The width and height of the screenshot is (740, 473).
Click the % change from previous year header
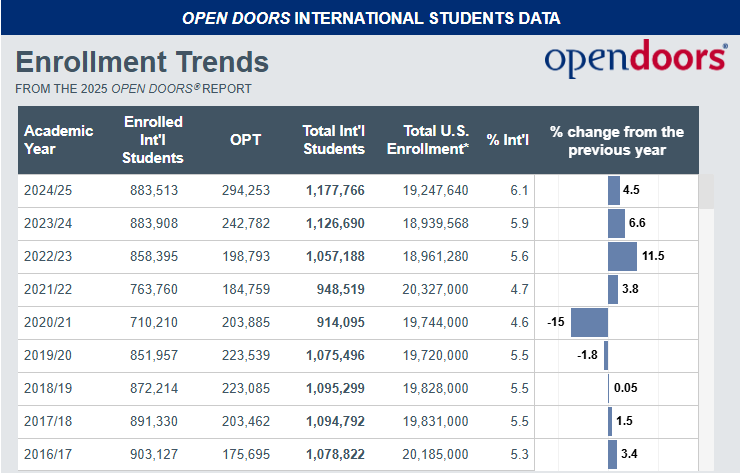[x=617, y=140]
